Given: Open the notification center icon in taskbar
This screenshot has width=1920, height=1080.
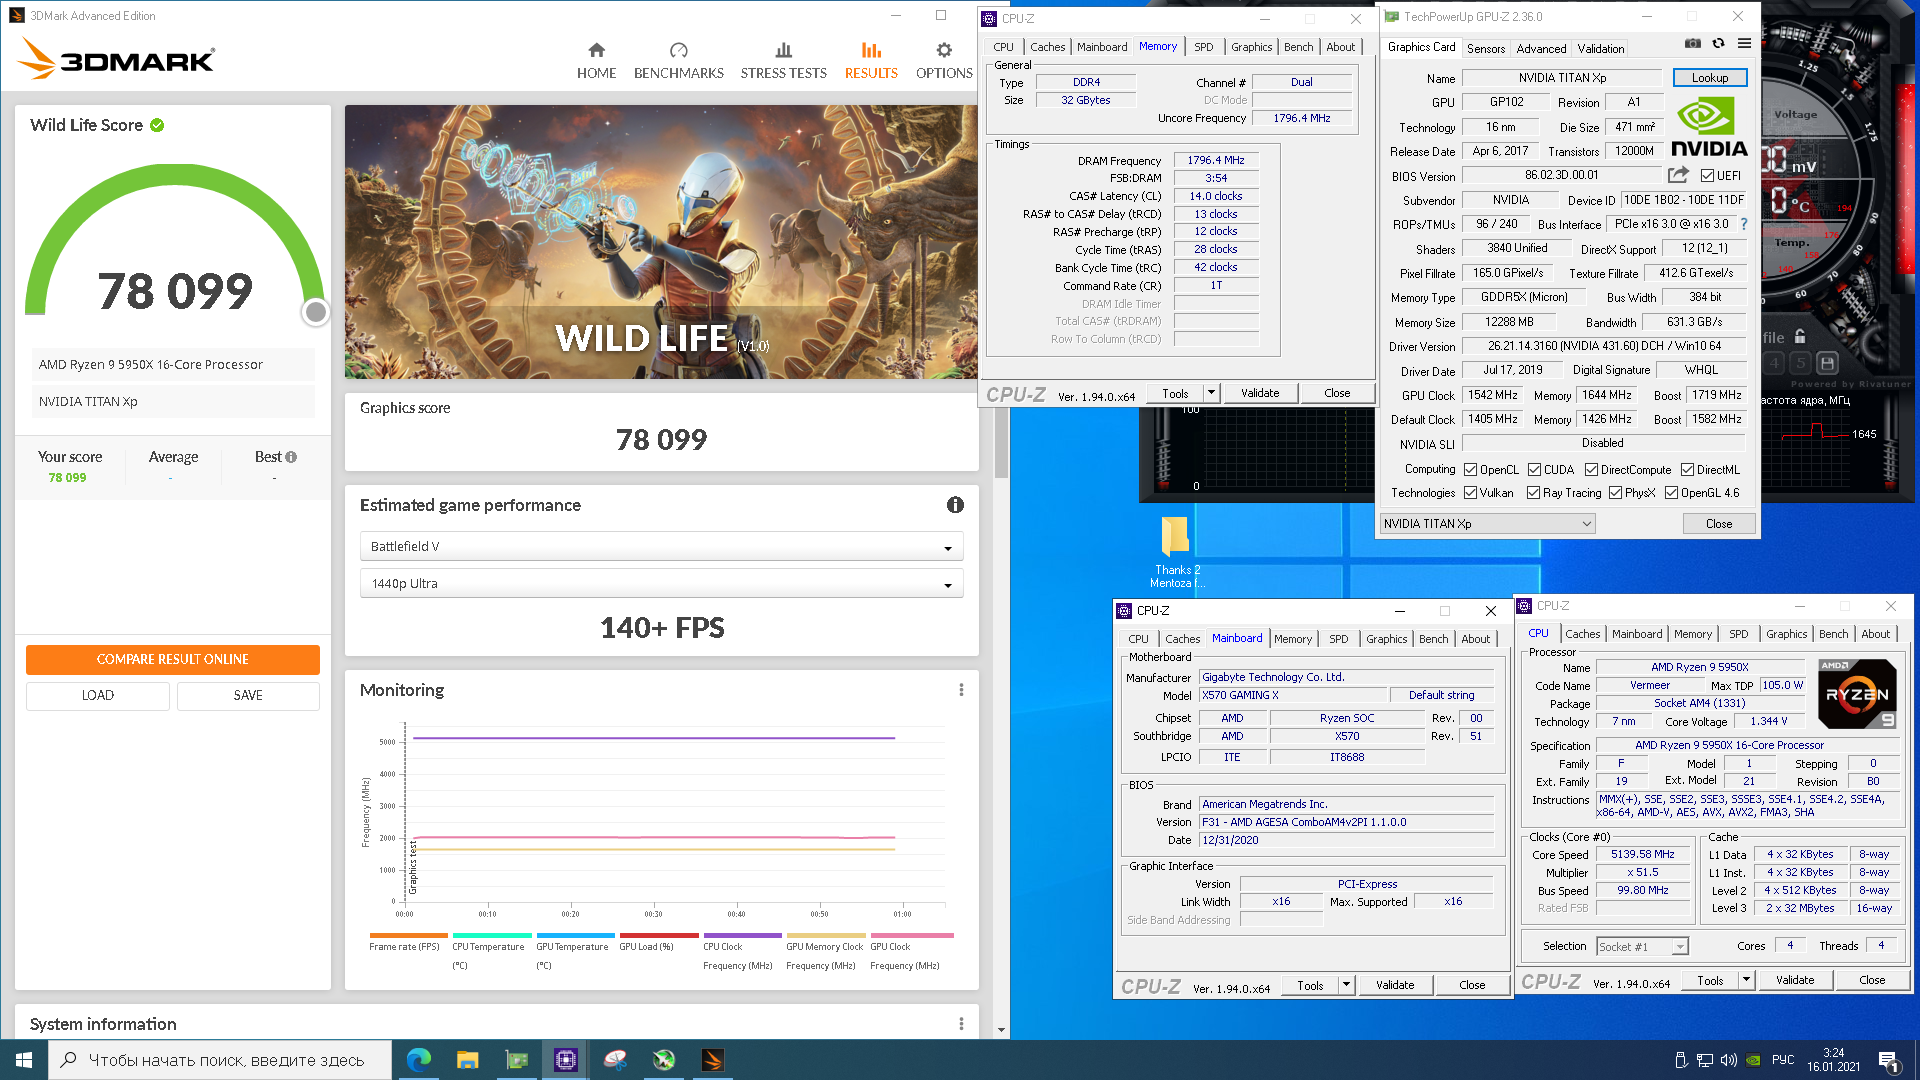Looking at the screenshot, I should (1888, 1060).
